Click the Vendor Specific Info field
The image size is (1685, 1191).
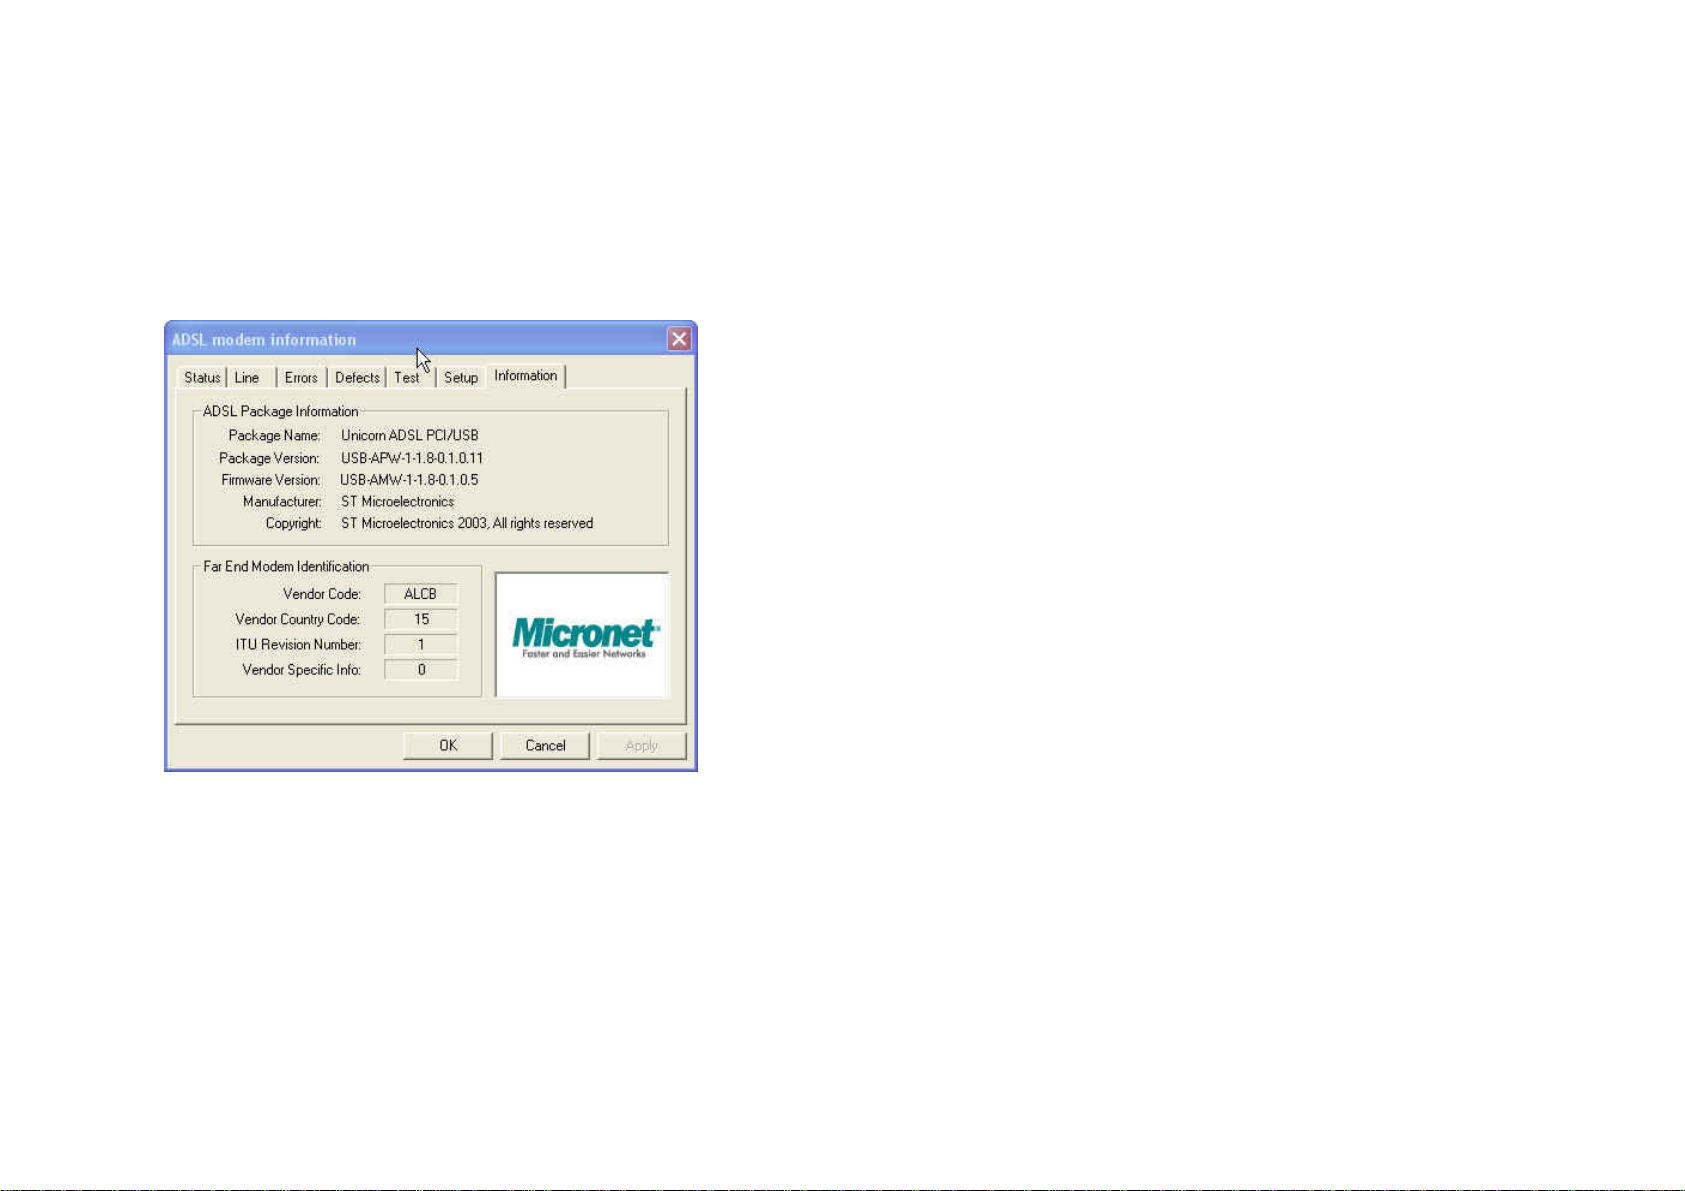pos(421,670)
